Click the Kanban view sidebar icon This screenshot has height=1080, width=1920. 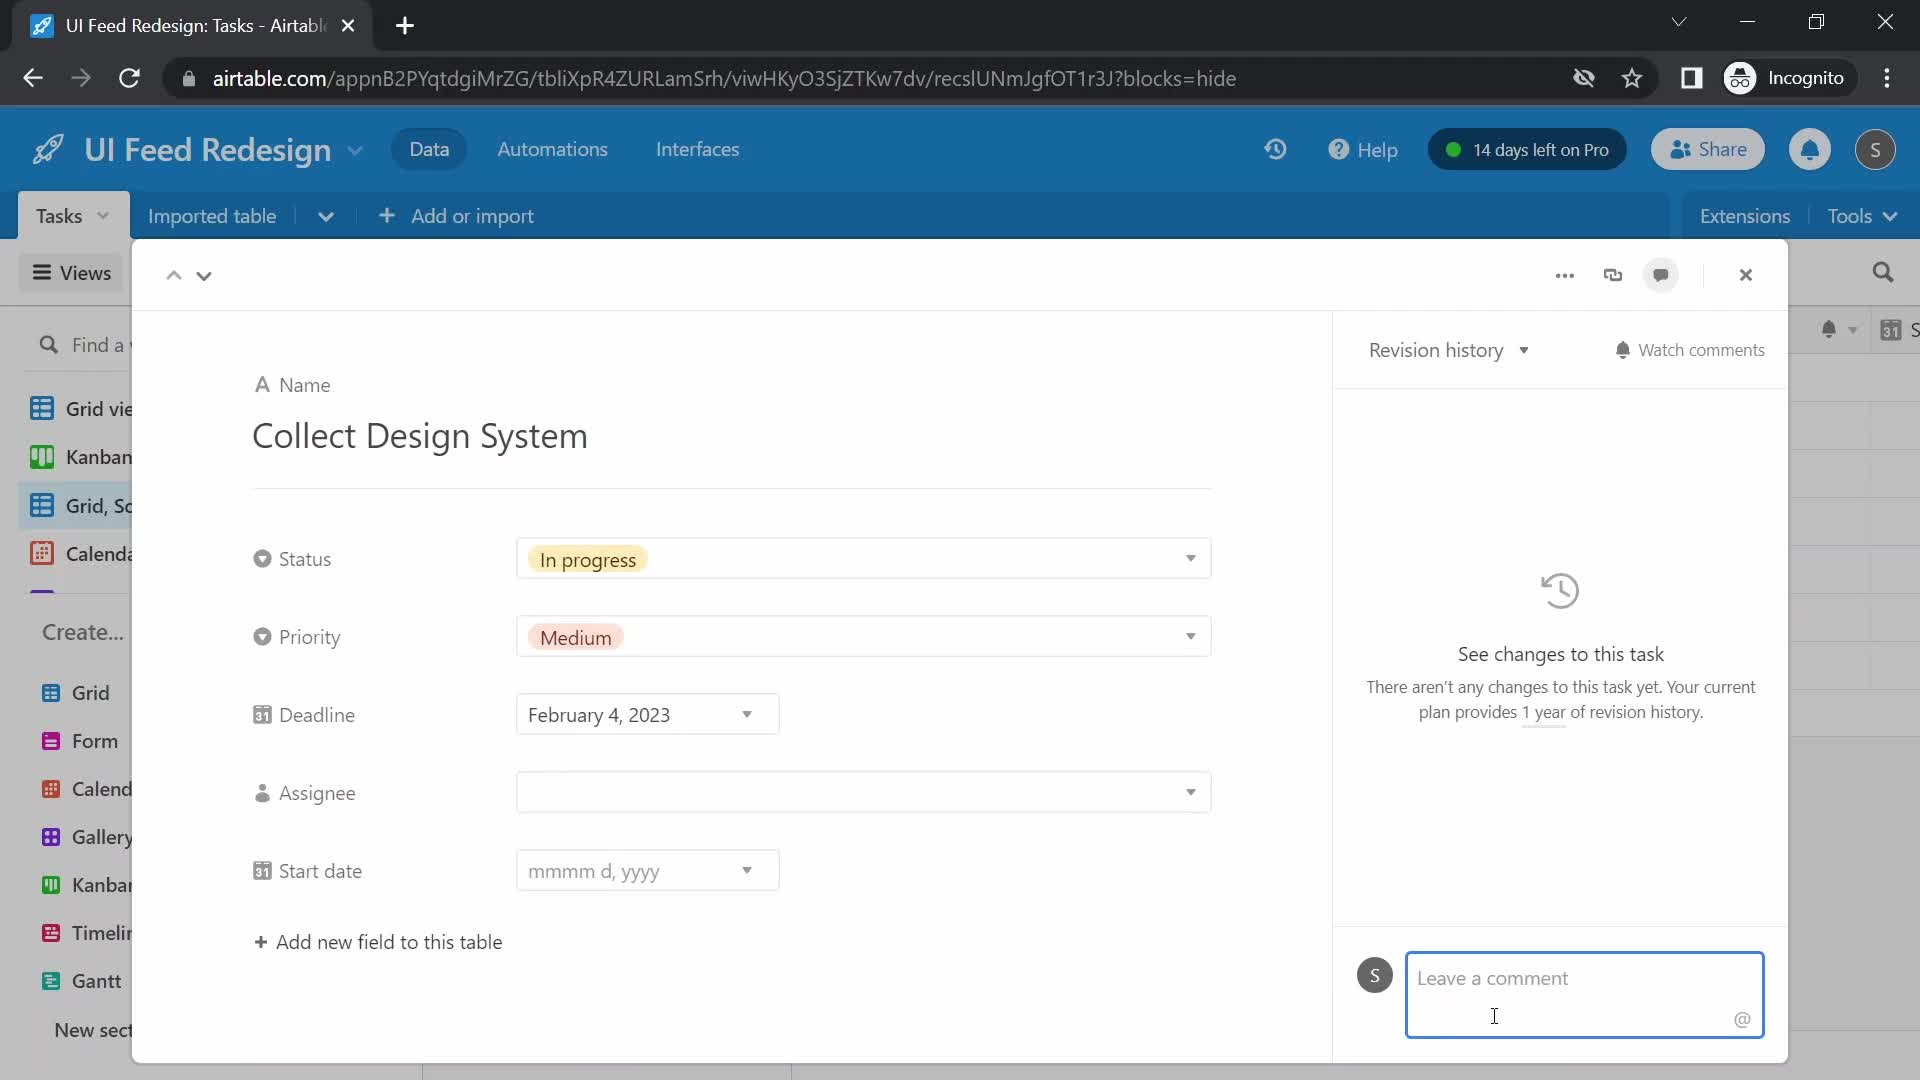point(45,456)
